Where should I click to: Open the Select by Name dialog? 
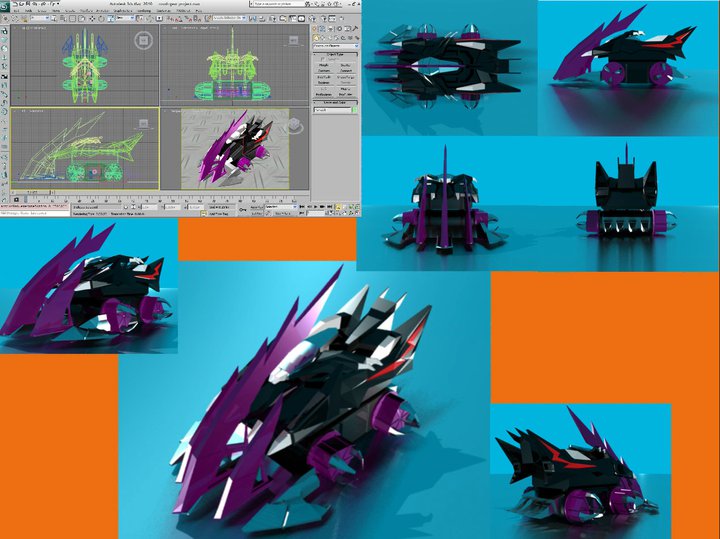click(x=63, y=18)
